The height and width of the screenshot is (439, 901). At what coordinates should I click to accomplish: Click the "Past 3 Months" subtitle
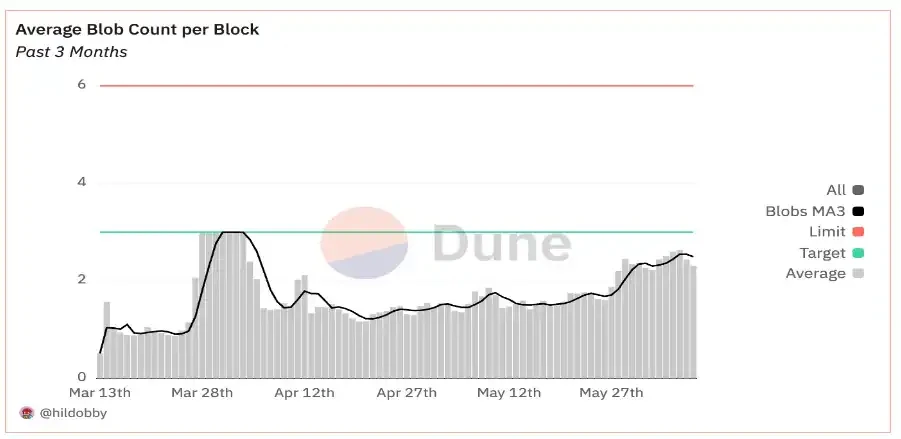(x=71, y=51)
